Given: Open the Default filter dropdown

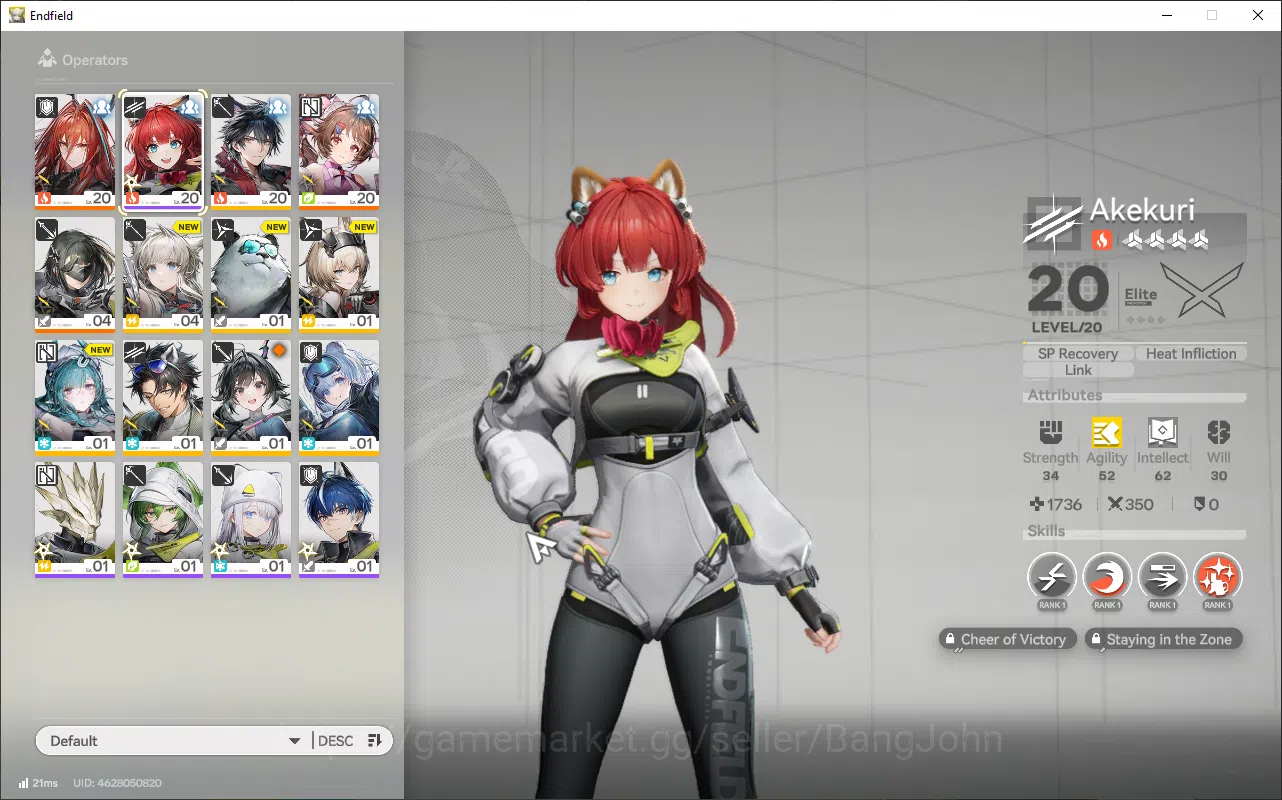Looking at the screenshot, I should (x=173, y=741).
